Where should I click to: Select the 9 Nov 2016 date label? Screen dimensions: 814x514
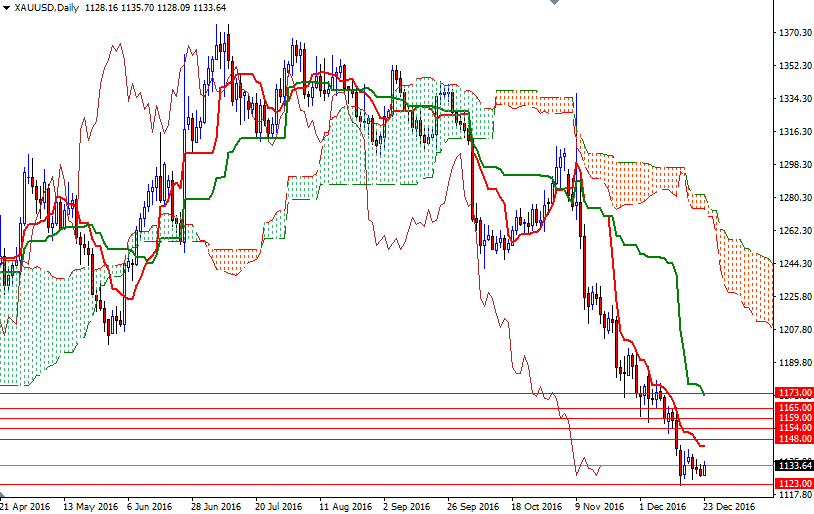click(600, 507)
